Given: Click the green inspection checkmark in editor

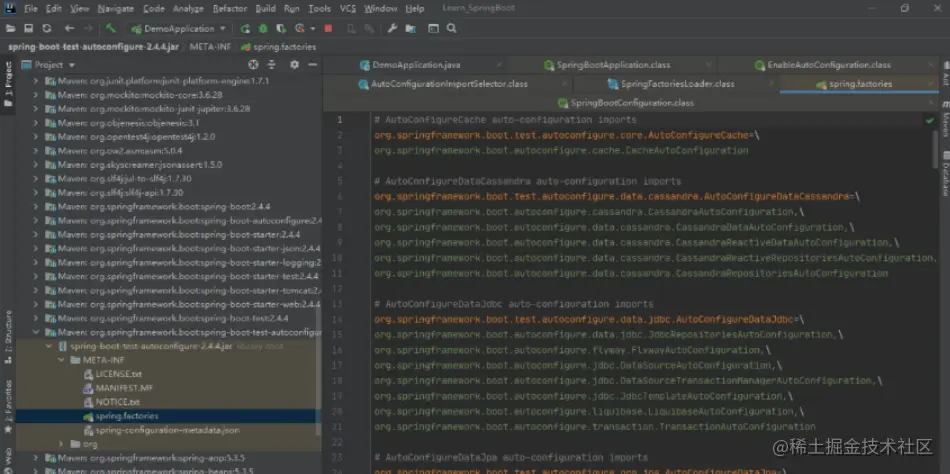Looking at the screenshot, I should (x=930, y=121).
